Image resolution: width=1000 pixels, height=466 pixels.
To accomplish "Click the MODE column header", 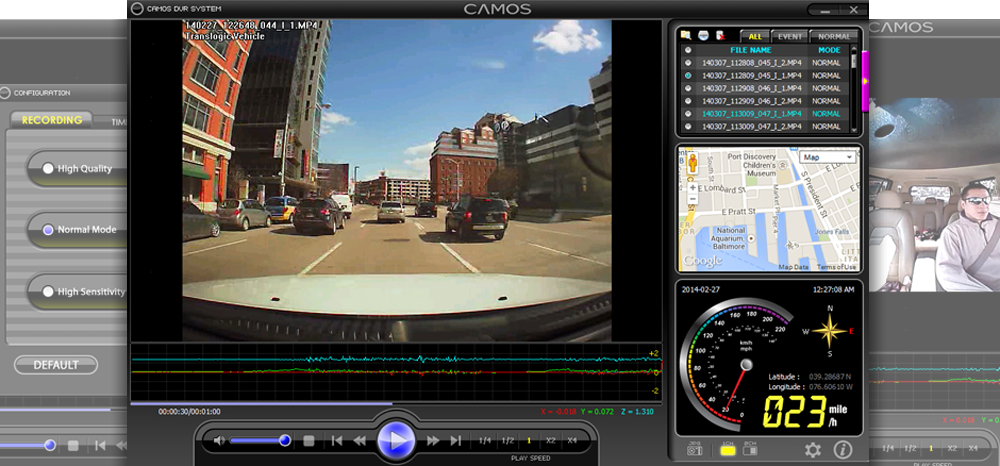I will pos(829,50).
